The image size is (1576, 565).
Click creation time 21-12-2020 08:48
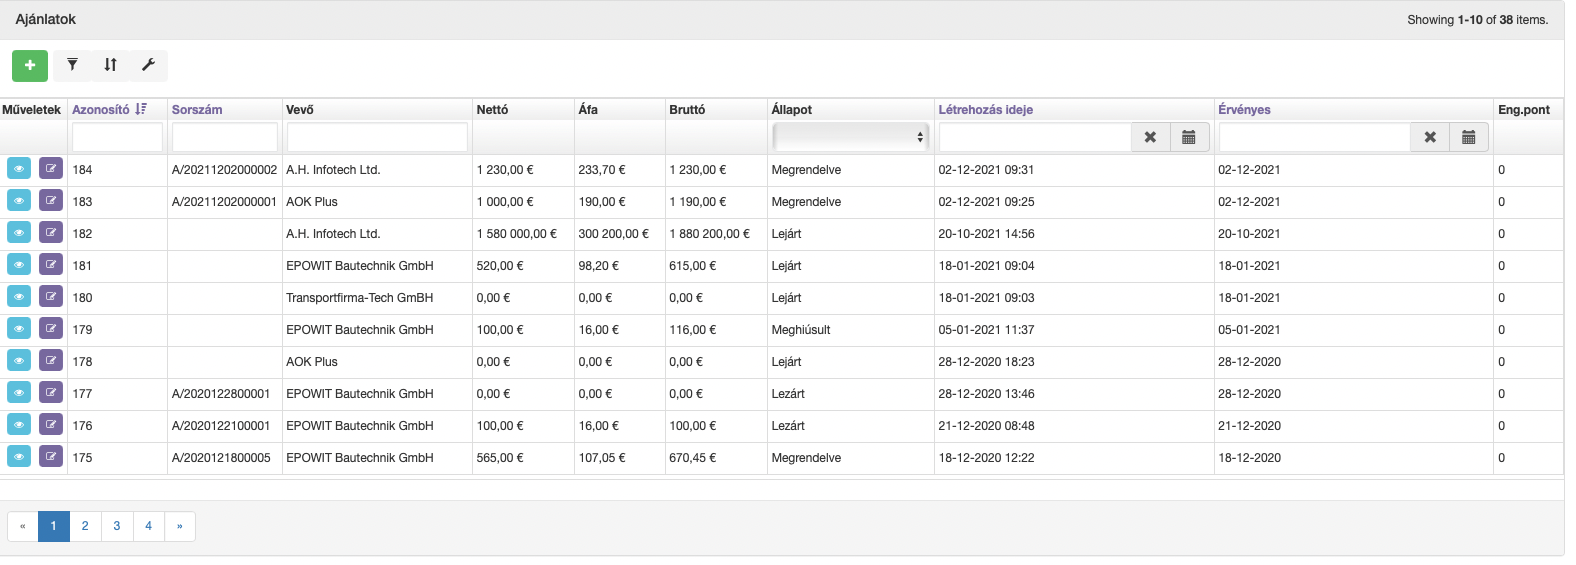pyautogui.click(x=986, y=426)
